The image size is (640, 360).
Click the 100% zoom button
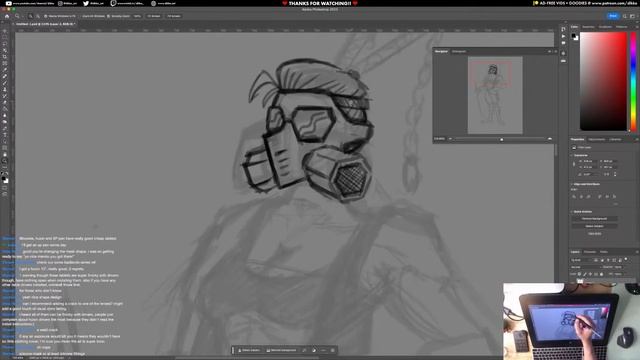point(137,16)
